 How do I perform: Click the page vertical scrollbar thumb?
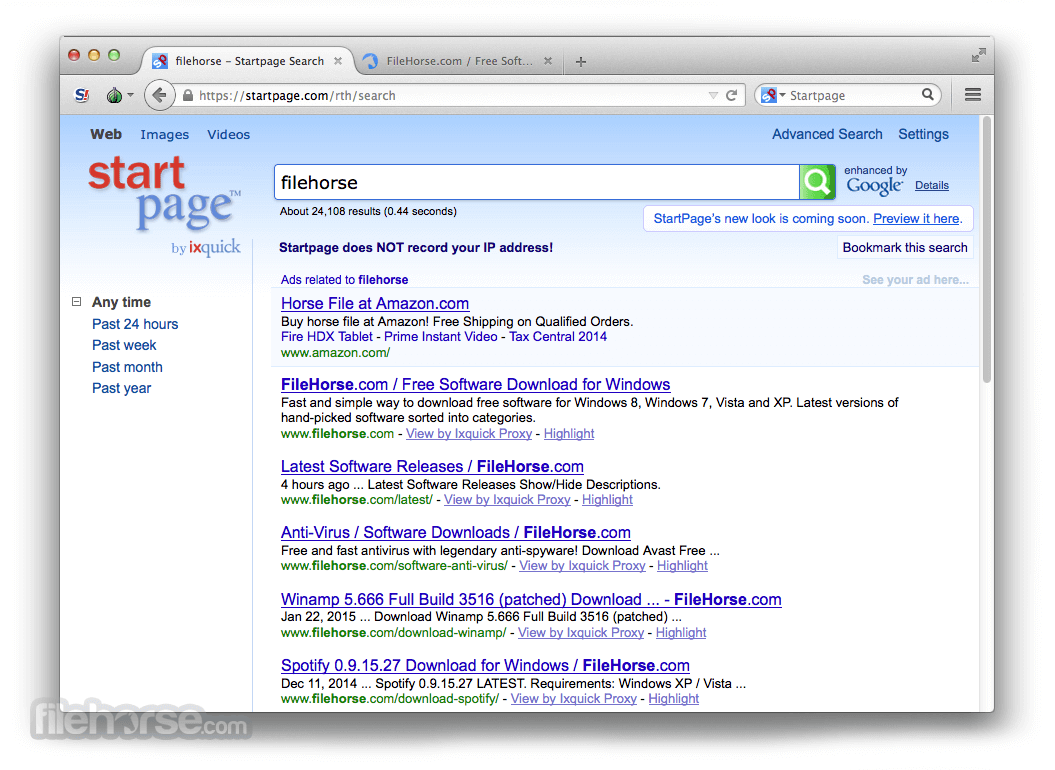point(987,249)
